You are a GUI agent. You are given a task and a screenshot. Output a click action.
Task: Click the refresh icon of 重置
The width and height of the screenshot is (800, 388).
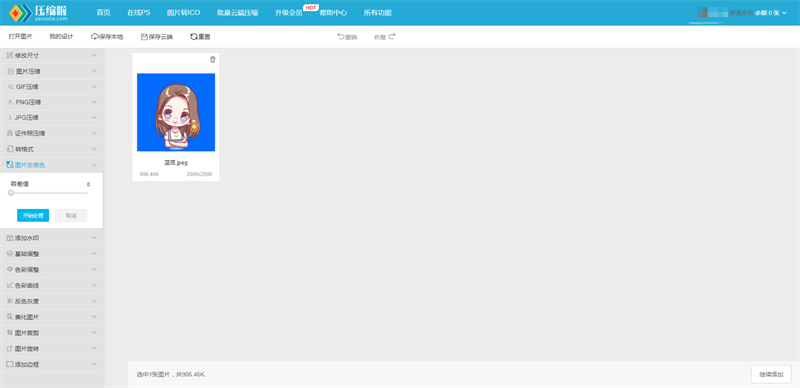coord(193,37)
